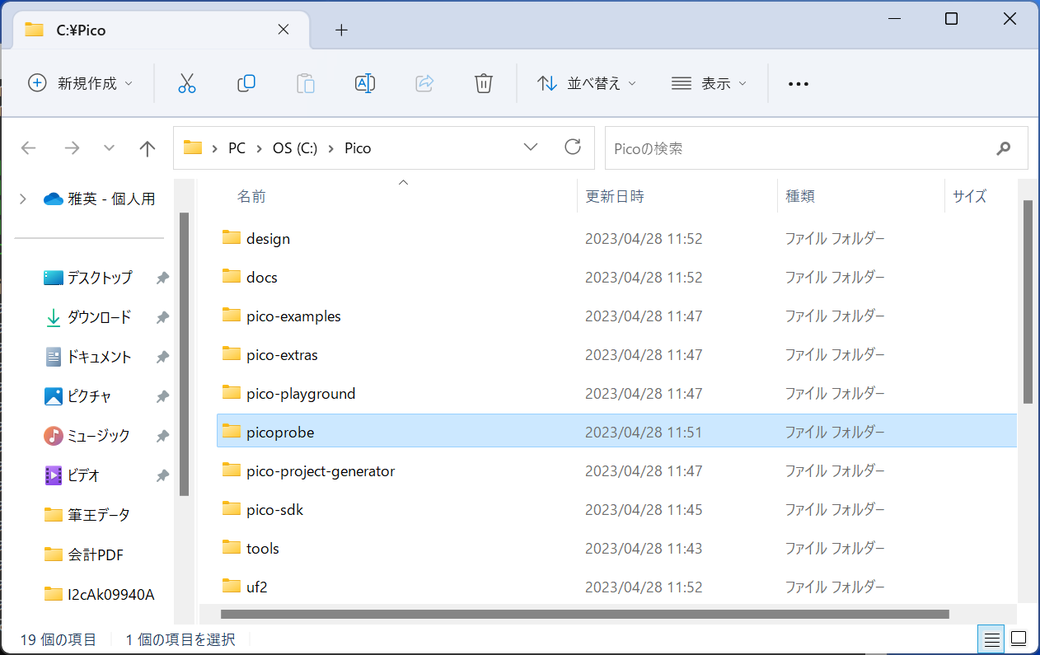
Task: Open the 表示 (View) dropdown
Action: (709, 84)
